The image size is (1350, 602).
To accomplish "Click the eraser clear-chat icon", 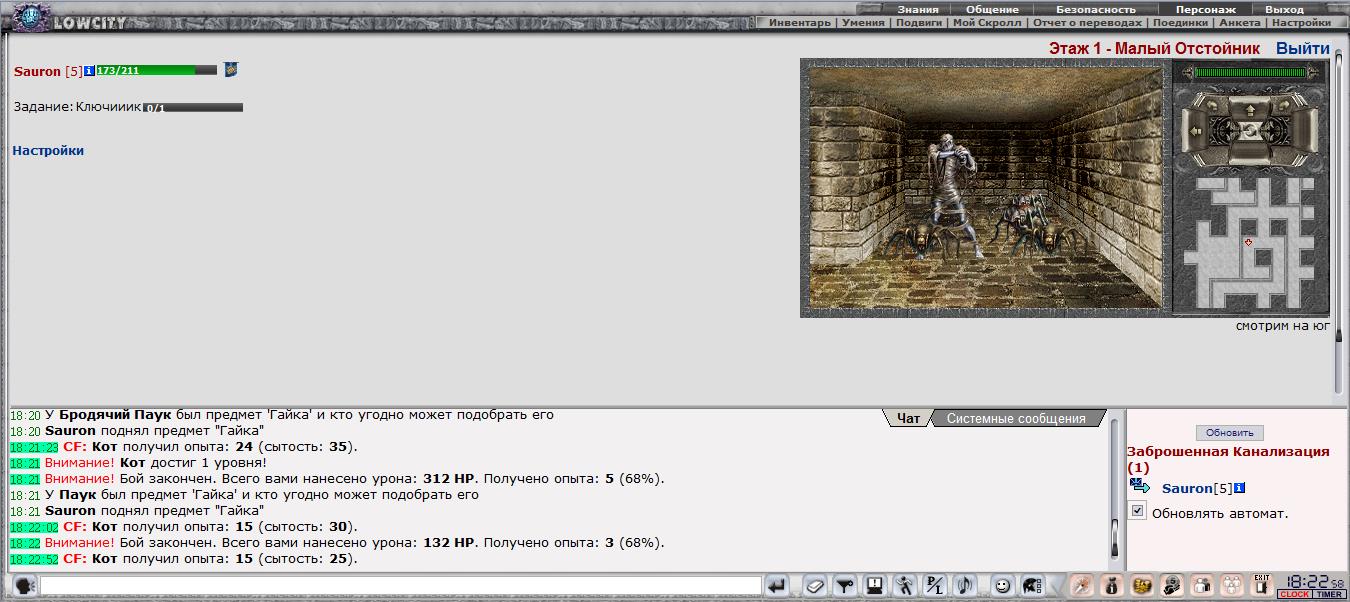I will [815, 586].
